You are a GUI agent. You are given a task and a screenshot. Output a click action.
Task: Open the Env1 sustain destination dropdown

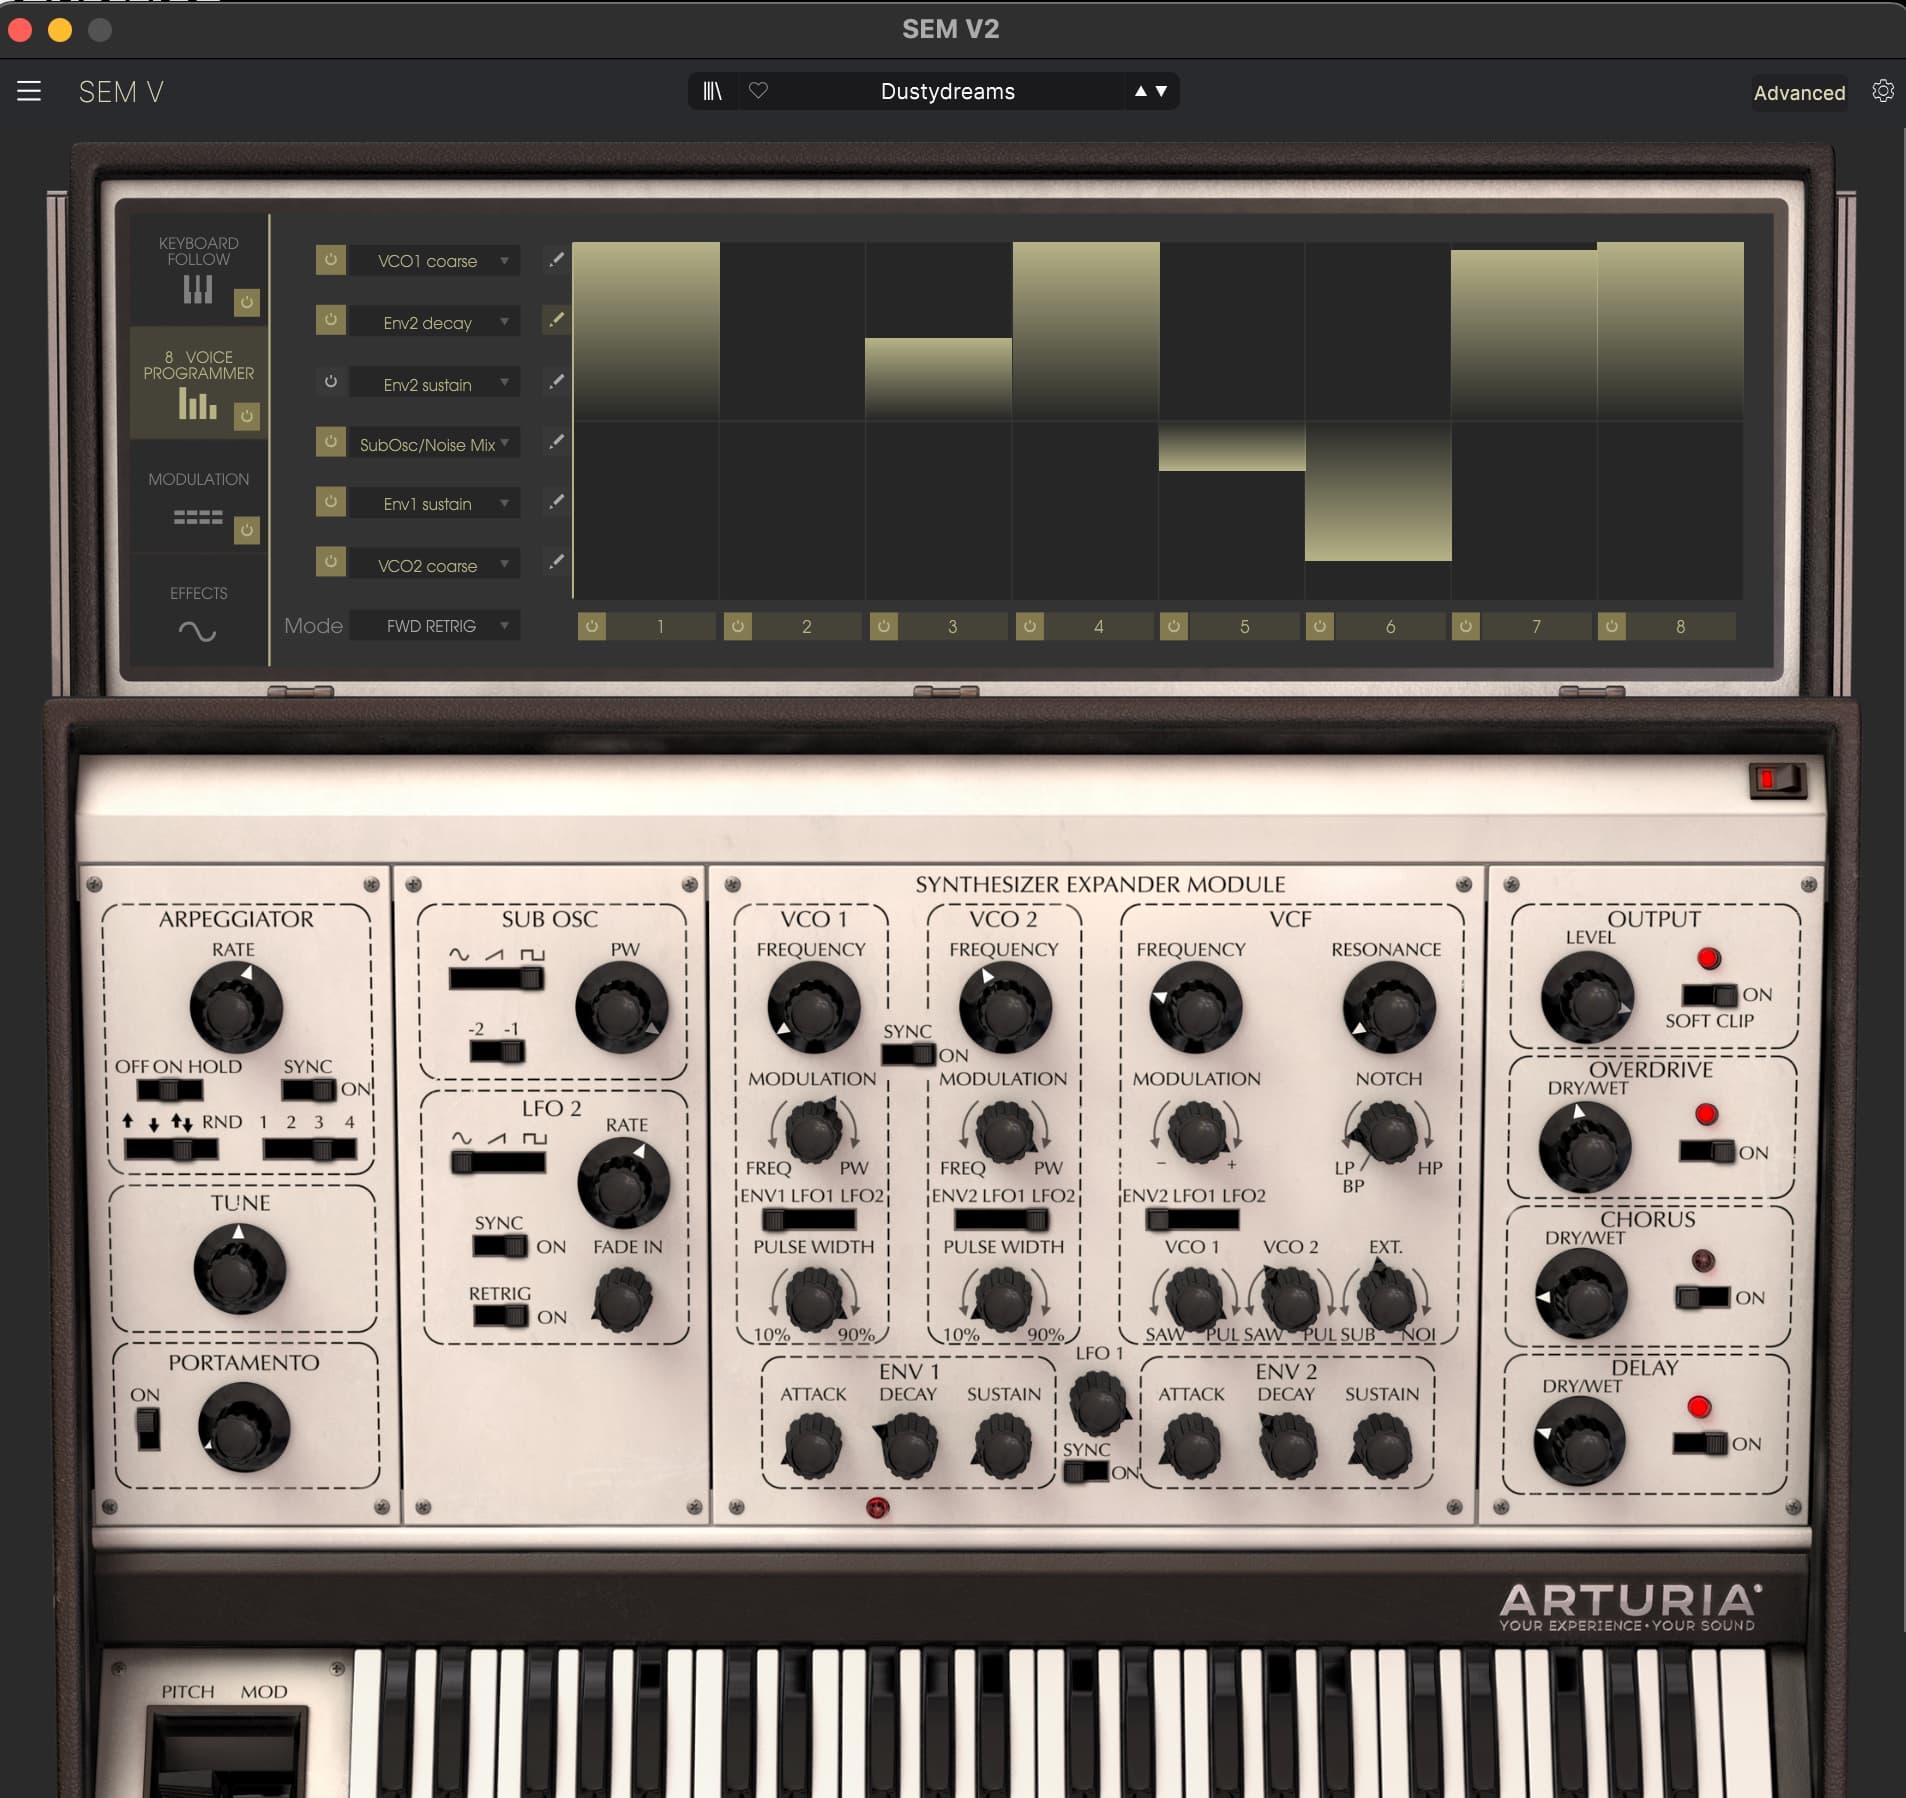(434, 504)
